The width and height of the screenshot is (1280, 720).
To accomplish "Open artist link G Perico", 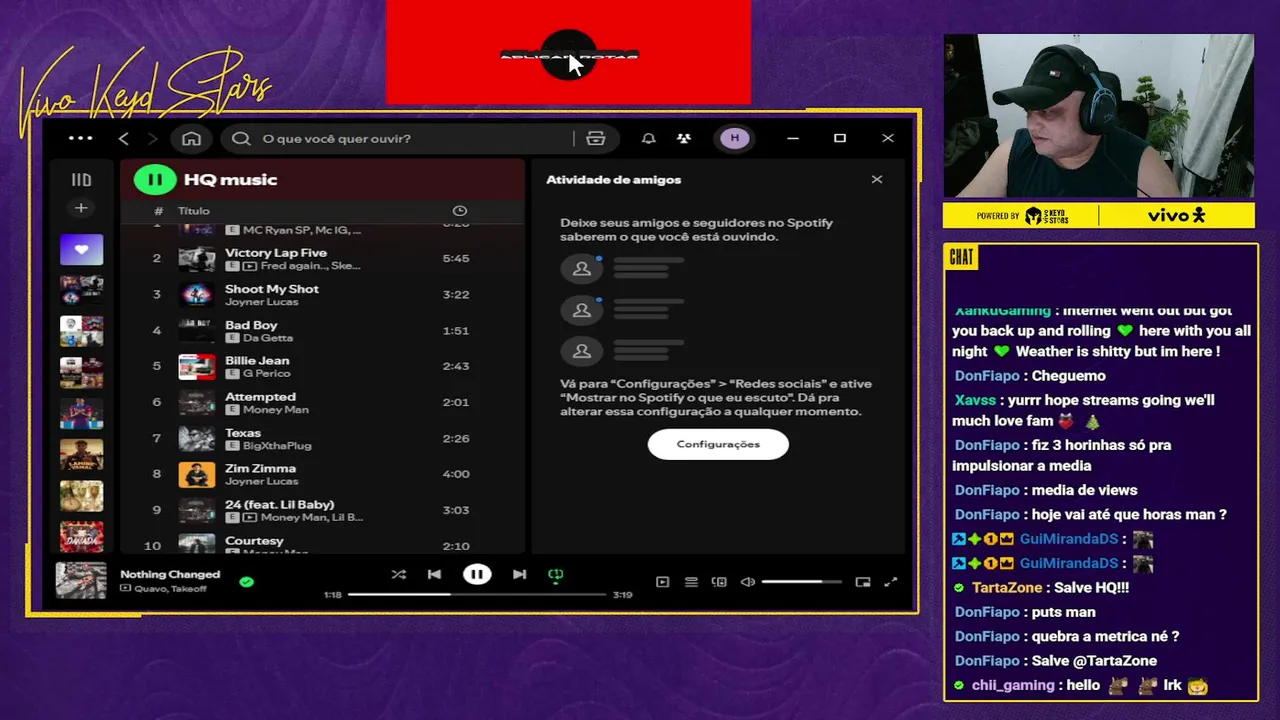I will tap(267, 374).
